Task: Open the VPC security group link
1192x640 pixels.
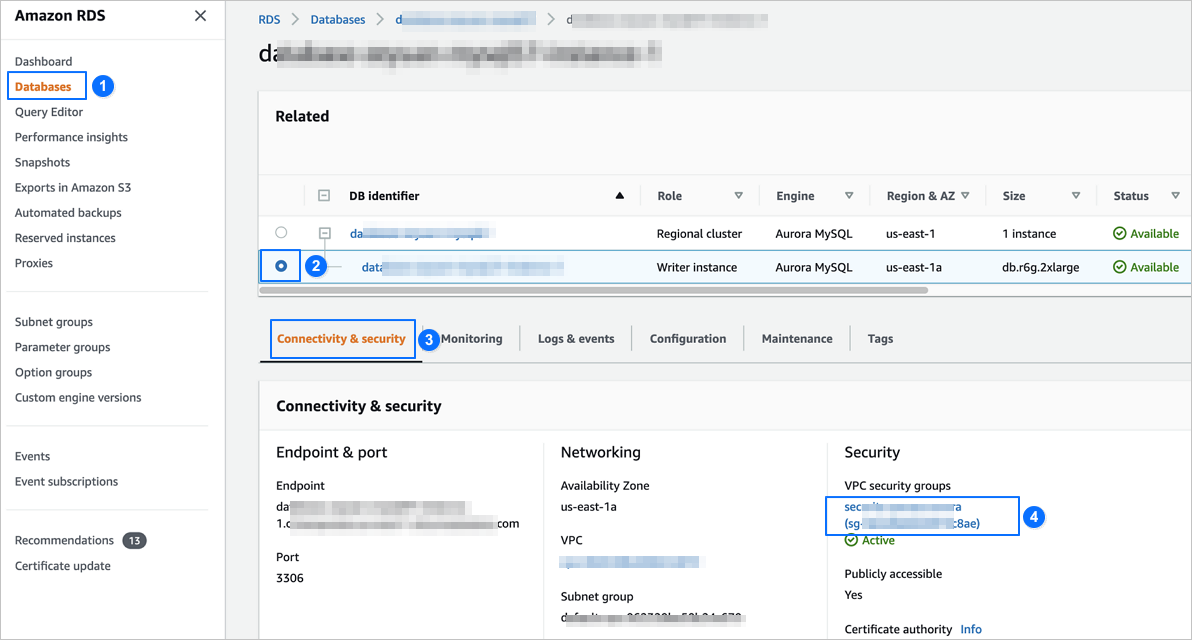Action: 911,515
